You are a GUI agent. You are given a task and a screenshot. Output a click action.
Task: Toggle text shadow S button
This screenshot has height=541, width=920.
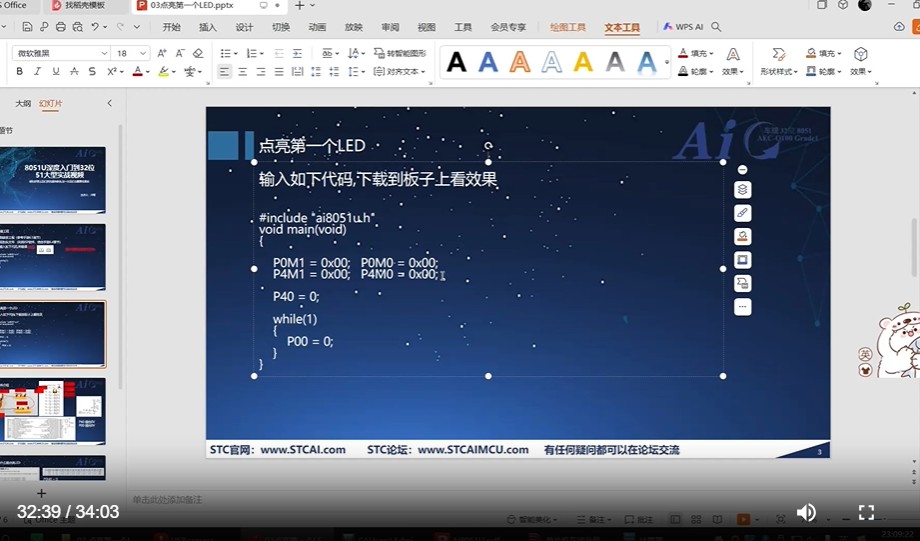92,72
